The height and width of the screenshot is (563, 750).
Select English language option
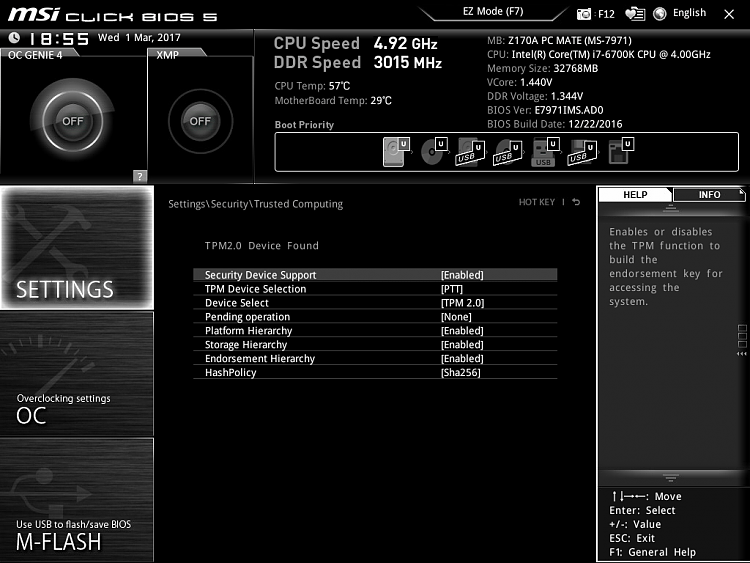689,13
